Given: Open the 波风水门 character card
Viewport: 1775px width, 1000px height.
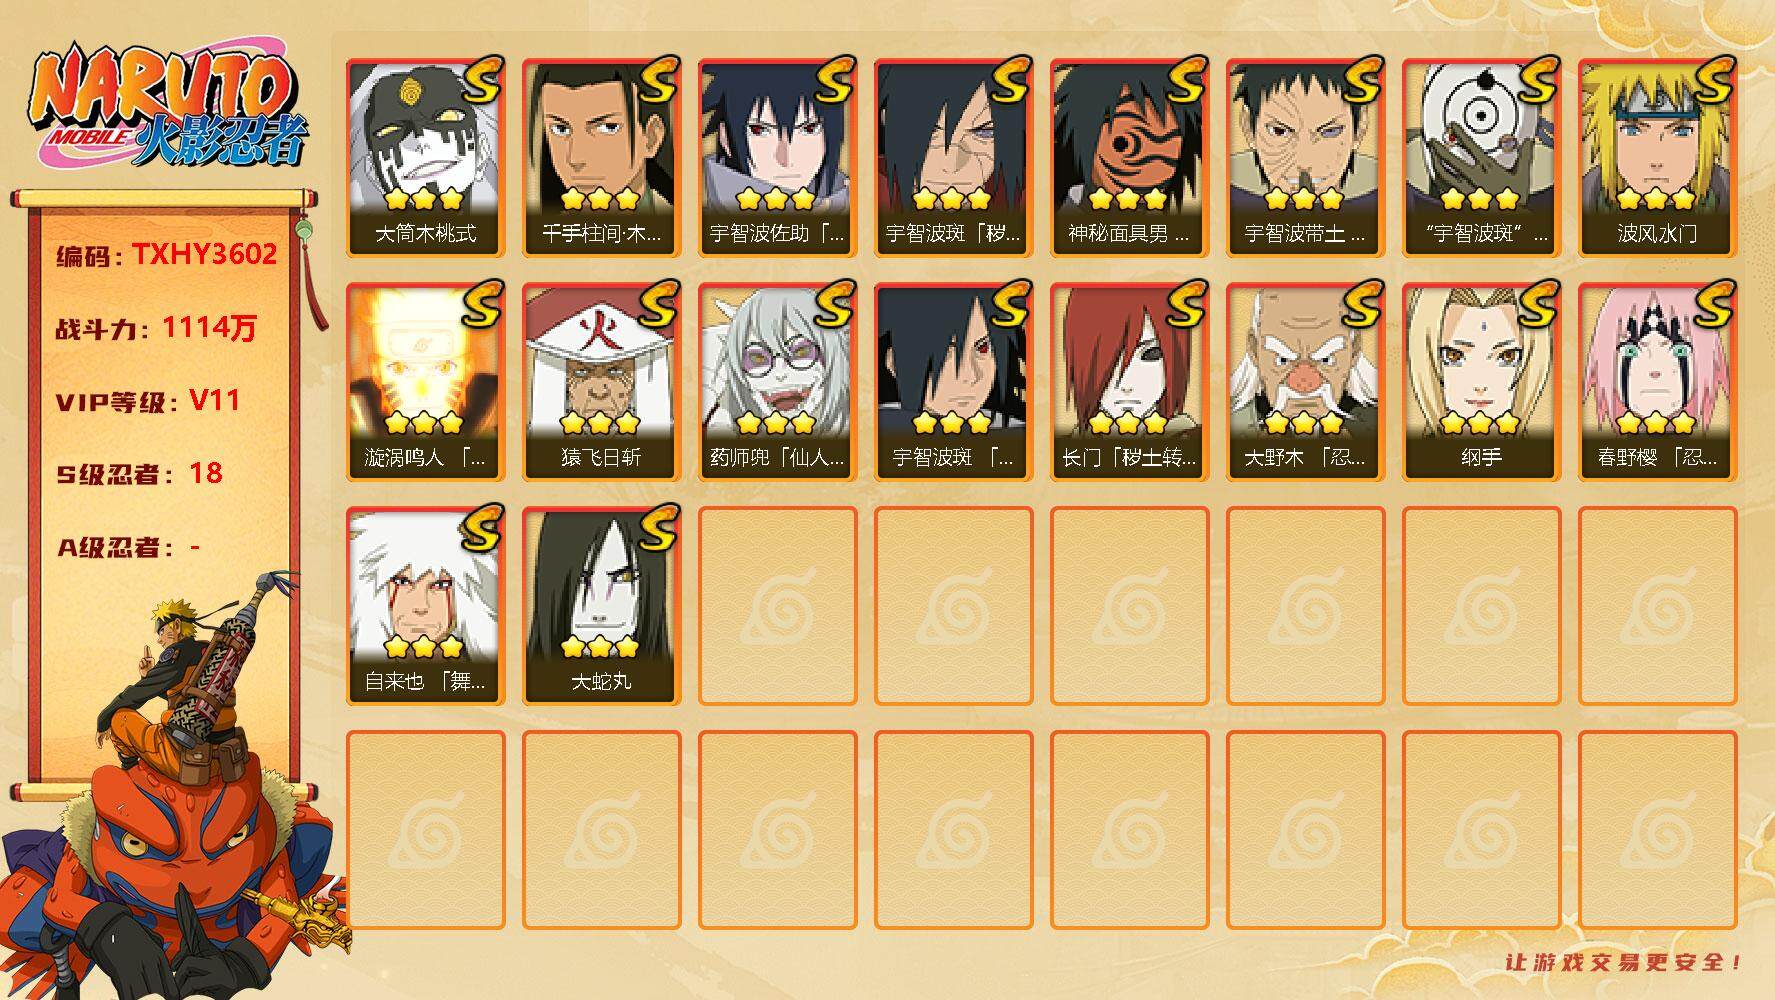Looking at the screenshot, I should pyautogui.click(x=1657, y=158).
